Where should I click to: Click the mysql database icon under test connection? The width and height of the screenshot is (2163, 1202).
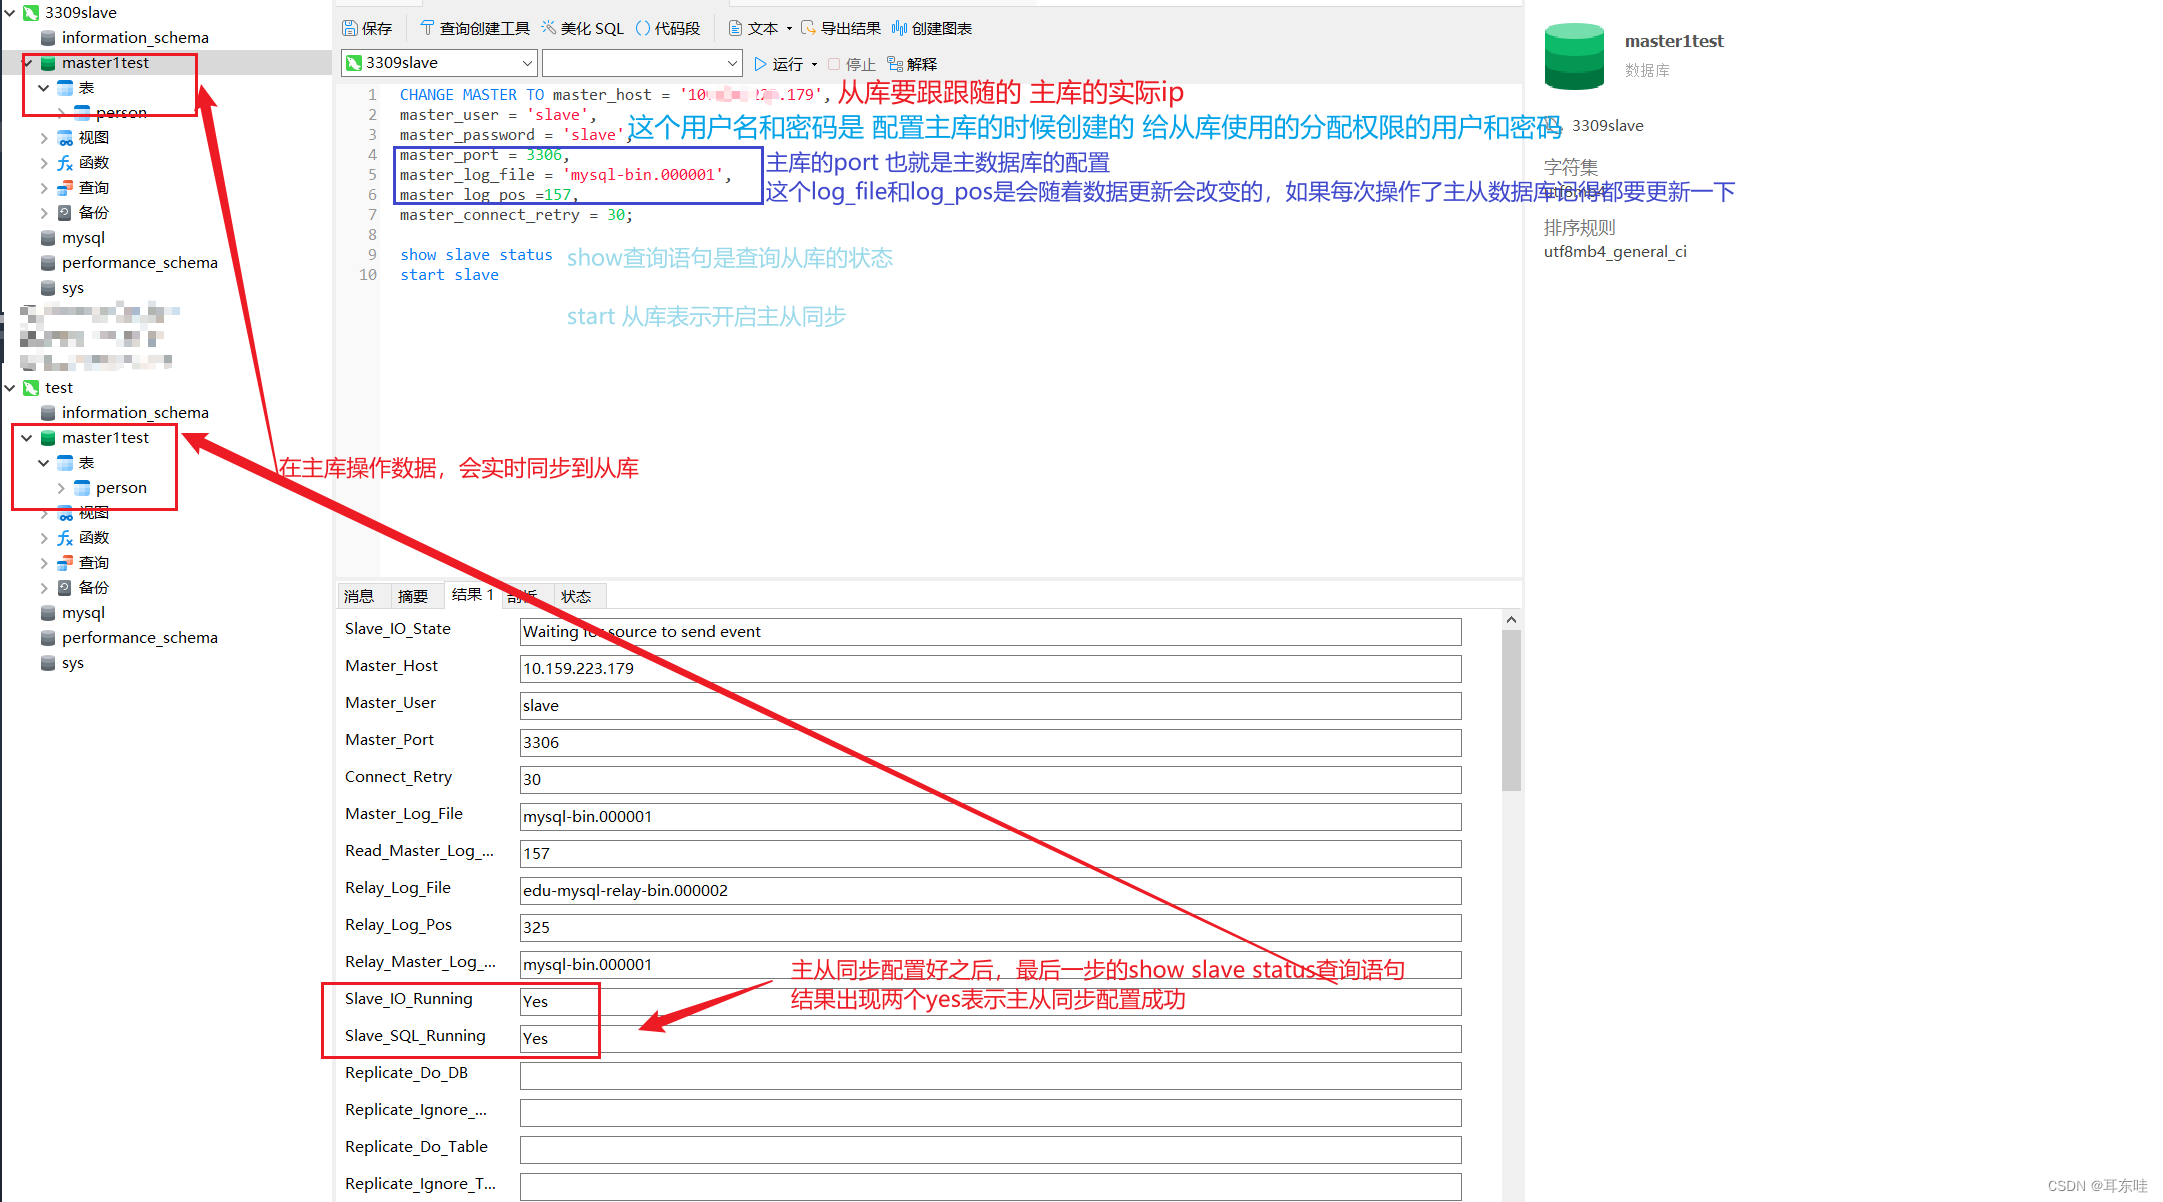point(48,612)
